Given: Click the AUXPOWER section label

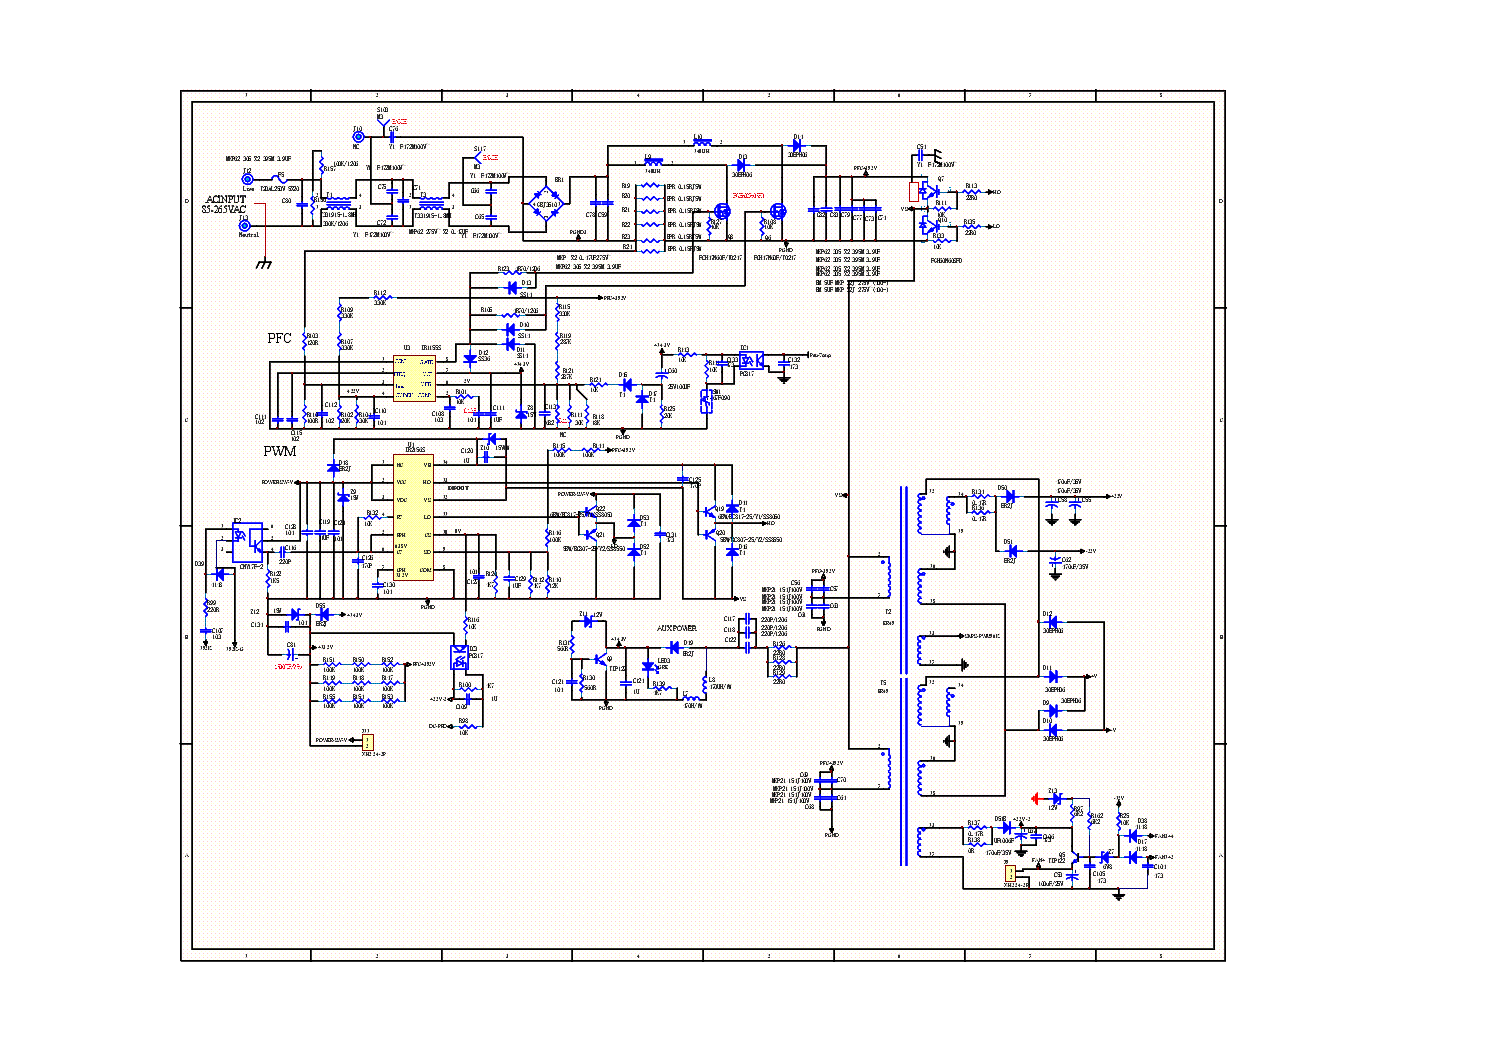Looking at the screenshot, I should click(x=676, y=628).
